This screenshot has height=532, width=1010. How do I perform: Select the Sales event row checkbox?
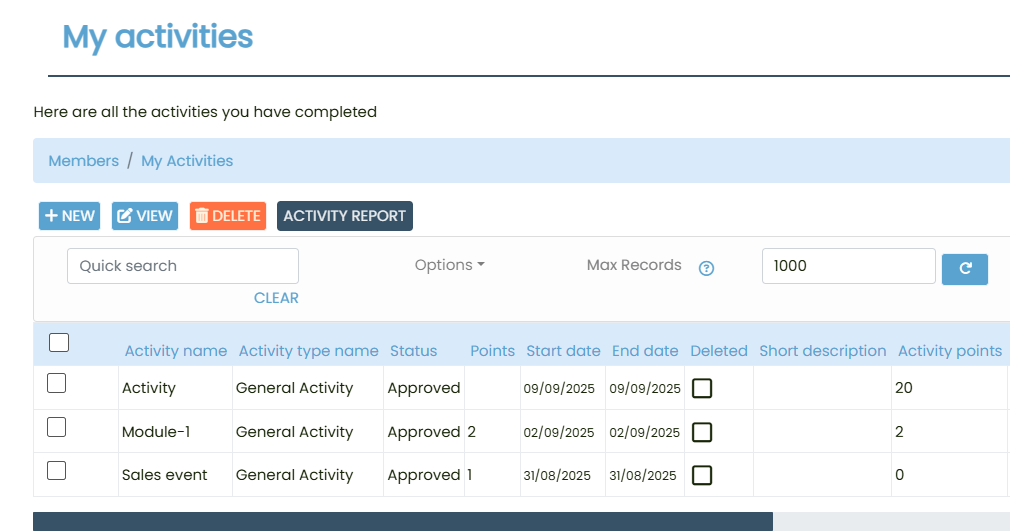click(x=57, y=470)
